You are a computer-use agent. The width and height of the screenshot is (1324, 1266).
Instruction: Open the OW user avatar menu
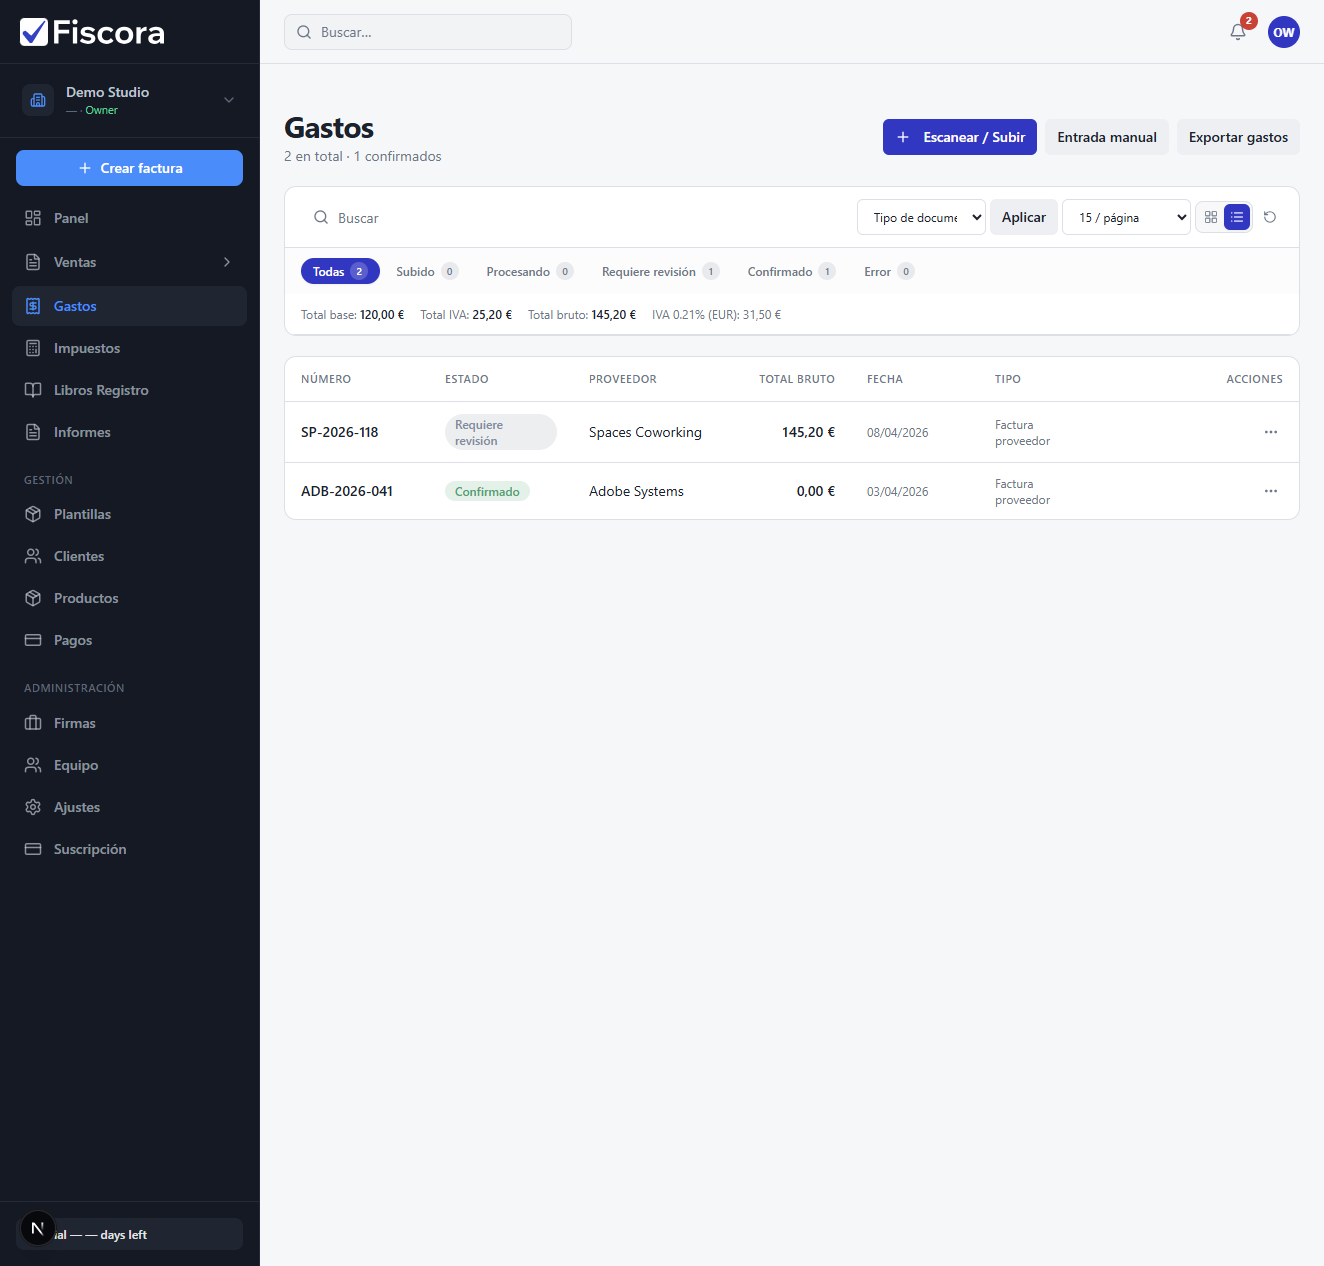click(1284, 32)
